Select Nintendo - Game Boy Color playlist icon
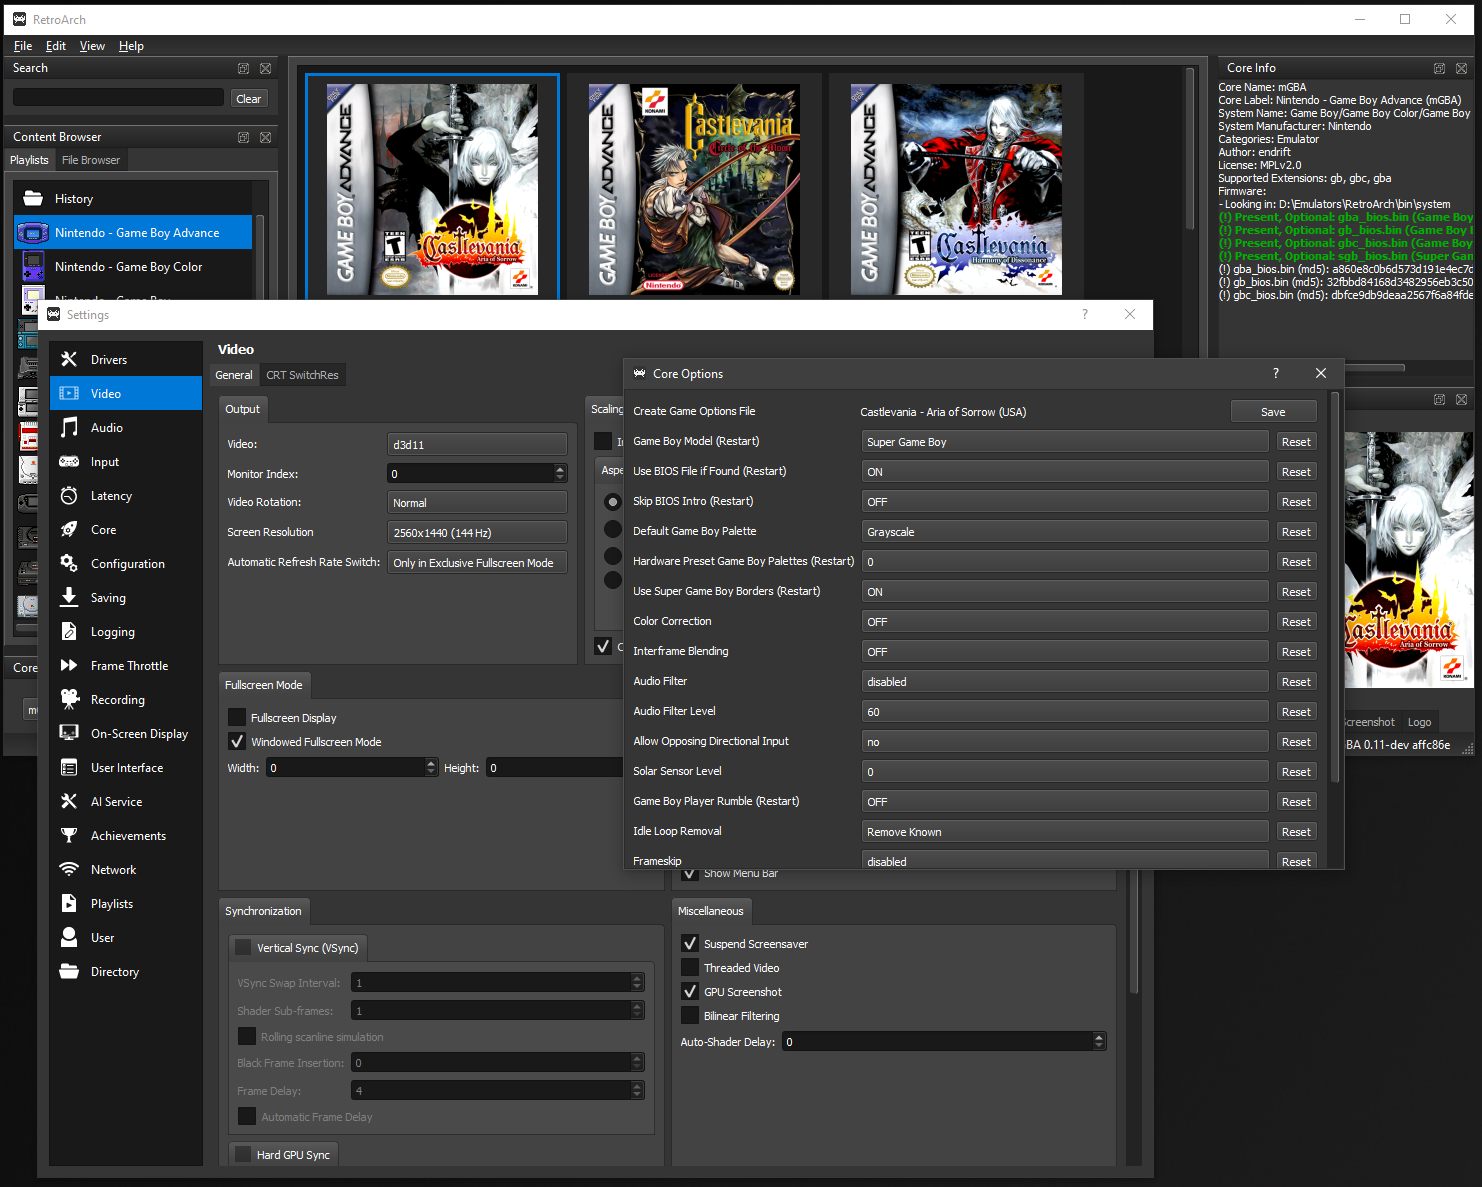Image resolution: width=1482 pixels, height=1187 pixels. point(33,267)
